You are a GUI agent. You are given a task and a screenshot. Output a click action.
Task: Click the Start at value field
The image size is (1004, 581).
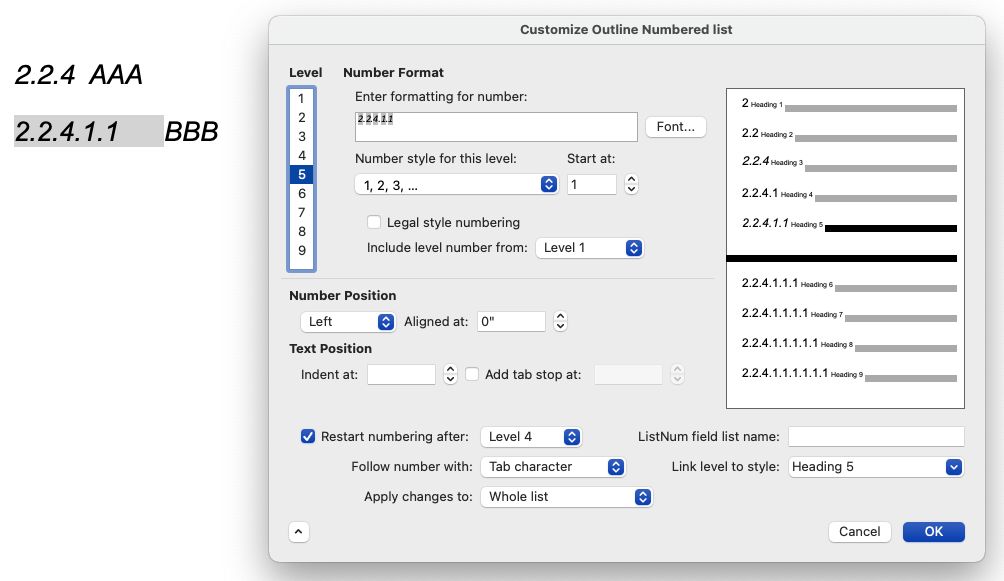(592, 184)
